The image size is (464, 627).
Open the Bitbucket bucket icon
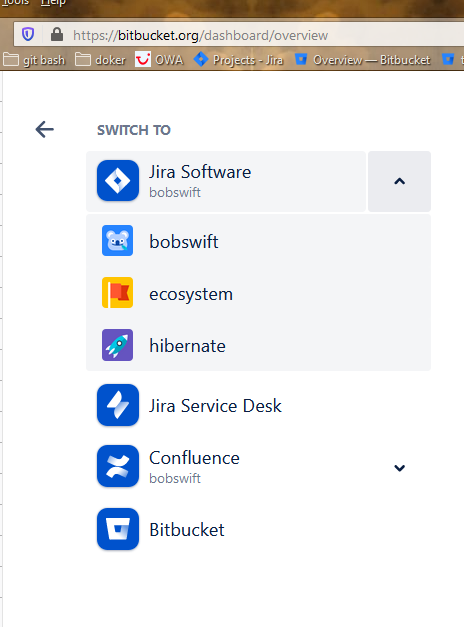pos(118,529)
